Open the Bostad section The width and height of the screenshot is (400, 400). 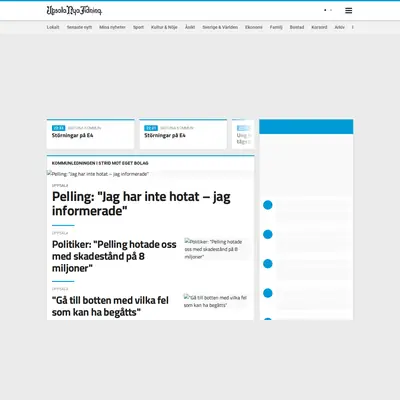pyautogui.click(x=297, y=27)
